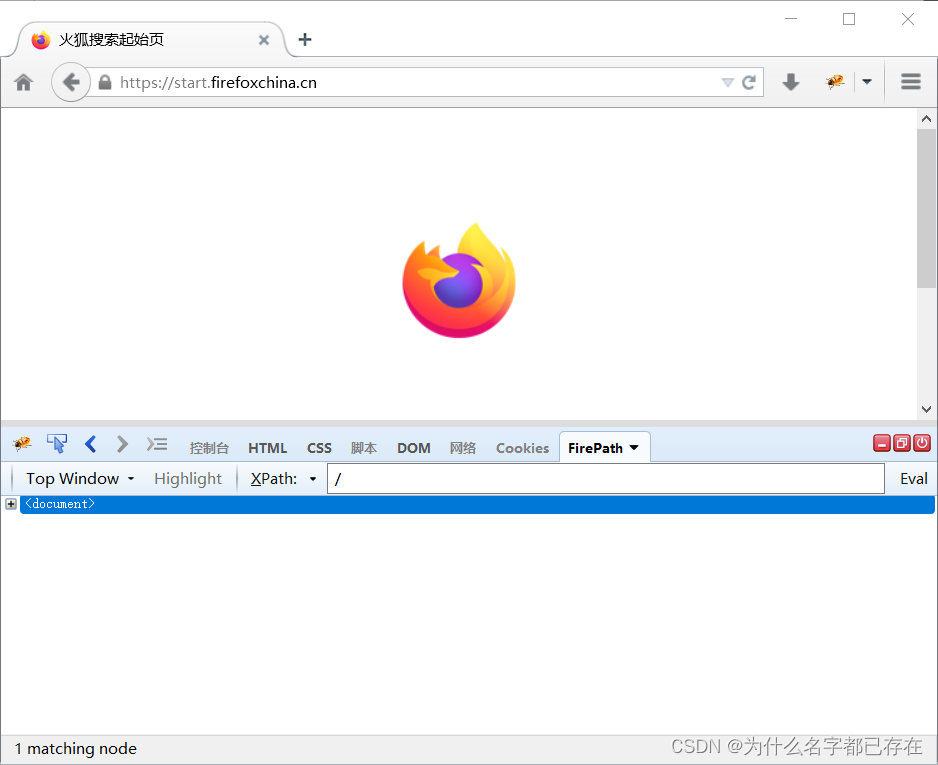Screen dimensions: 938x765
Task: Go back with the back arrow button
Action: point(71,82)
